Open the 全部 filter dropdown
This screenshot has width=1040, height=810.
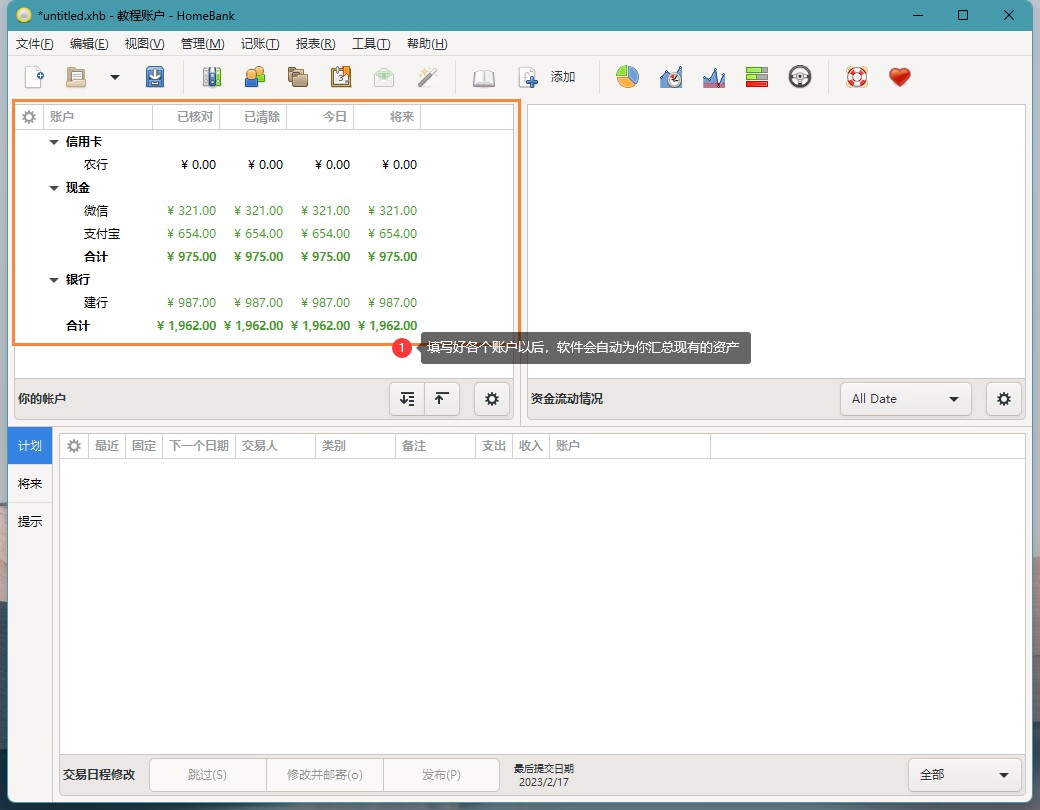(x=964, y=775)
